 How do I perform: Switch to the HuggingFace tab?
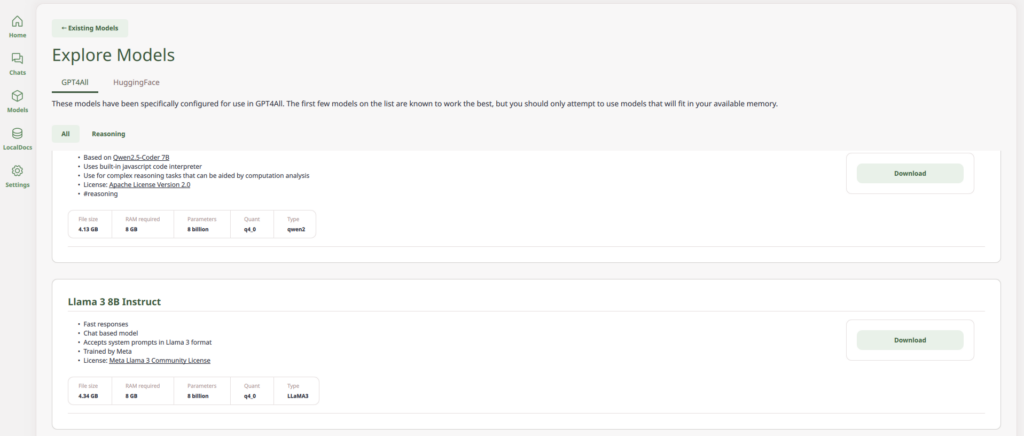pos(136,83)
